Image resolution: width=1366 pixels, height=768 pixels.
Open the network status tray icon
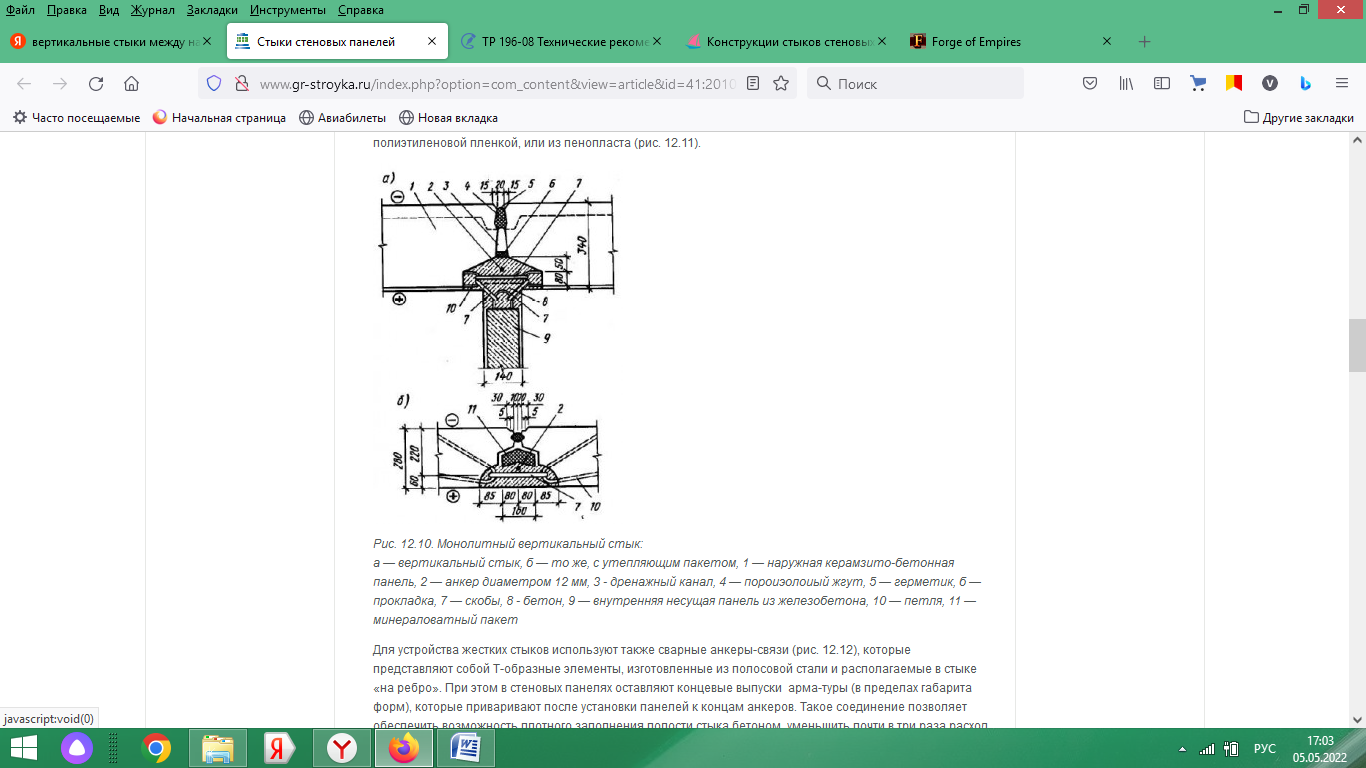1207,748
